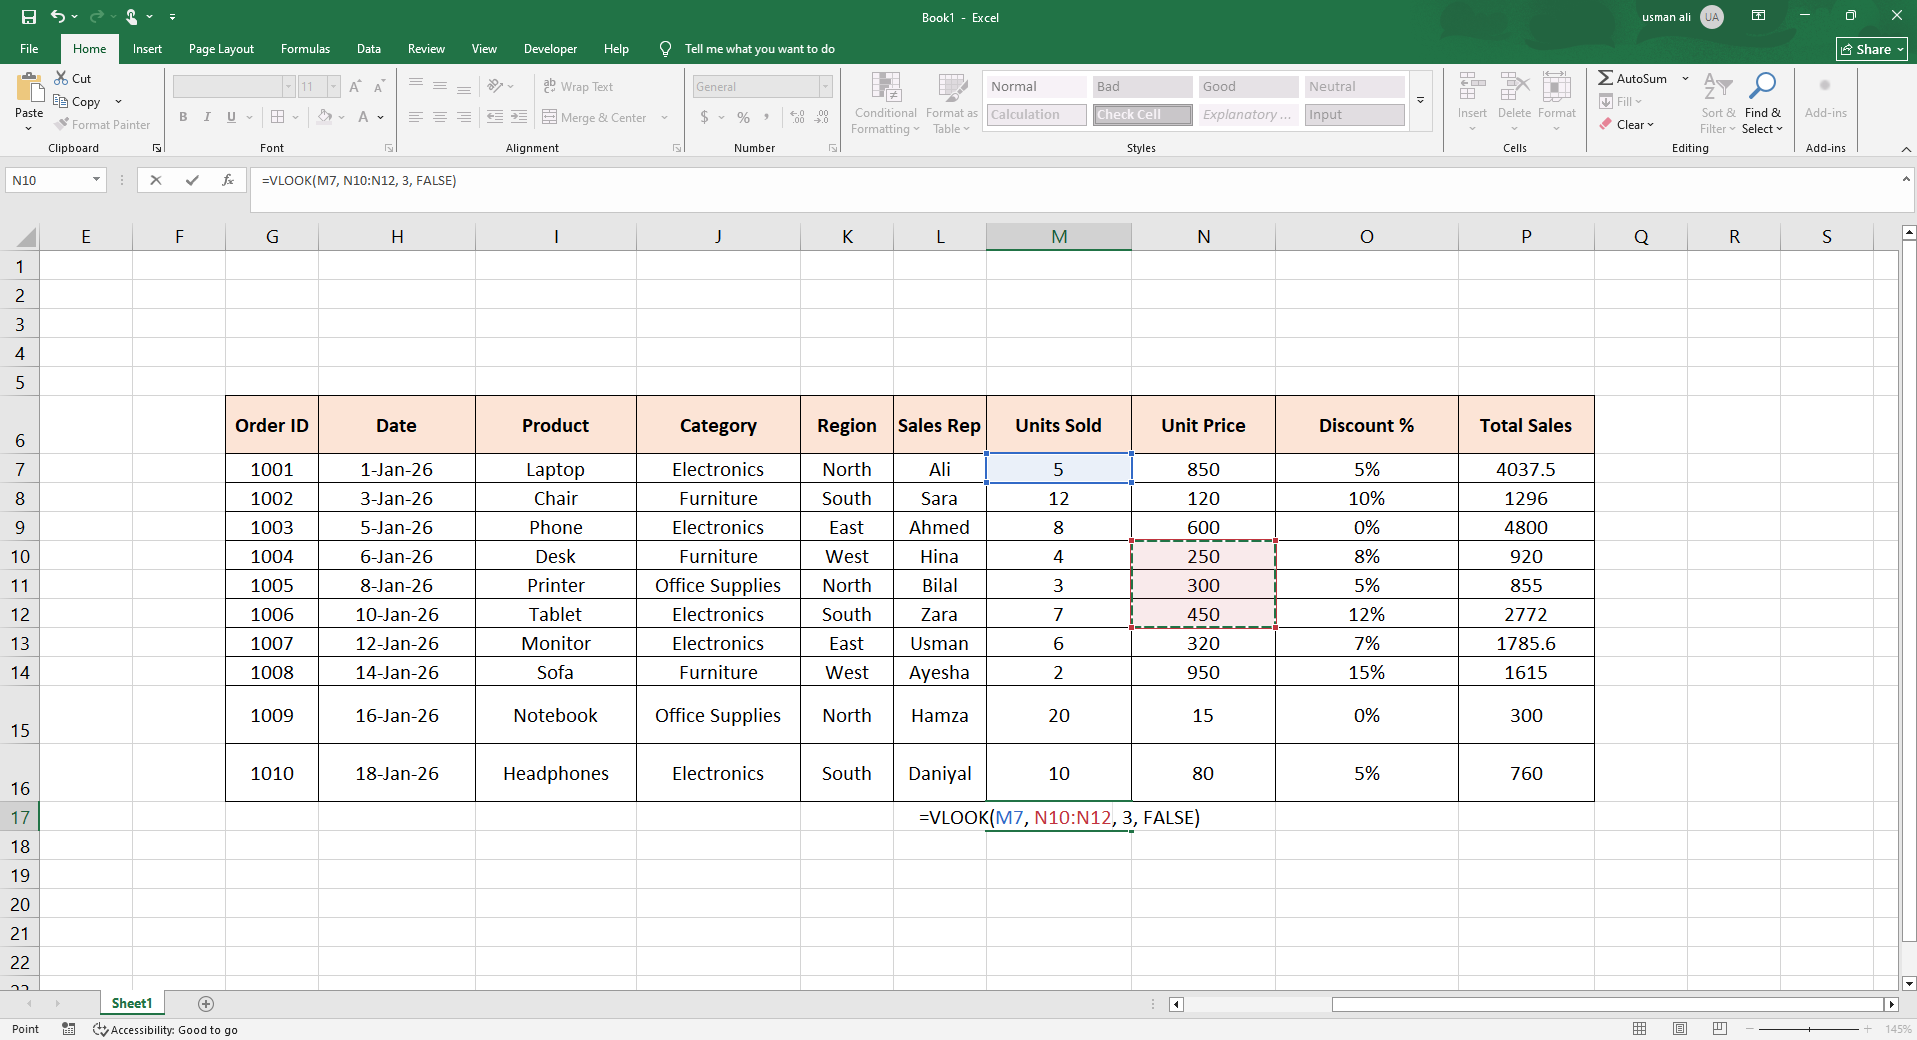This screenshot has height=1040, width=1917.
Task: Expand the cell Styles gallery
Action: tap(1420, 100)
